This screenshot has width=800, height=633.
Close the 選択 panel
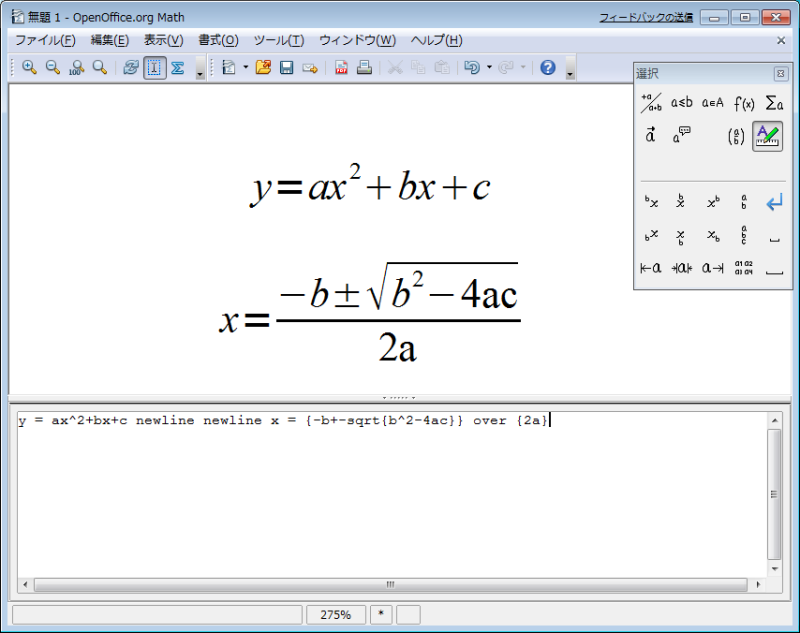[x=781, y=74]
